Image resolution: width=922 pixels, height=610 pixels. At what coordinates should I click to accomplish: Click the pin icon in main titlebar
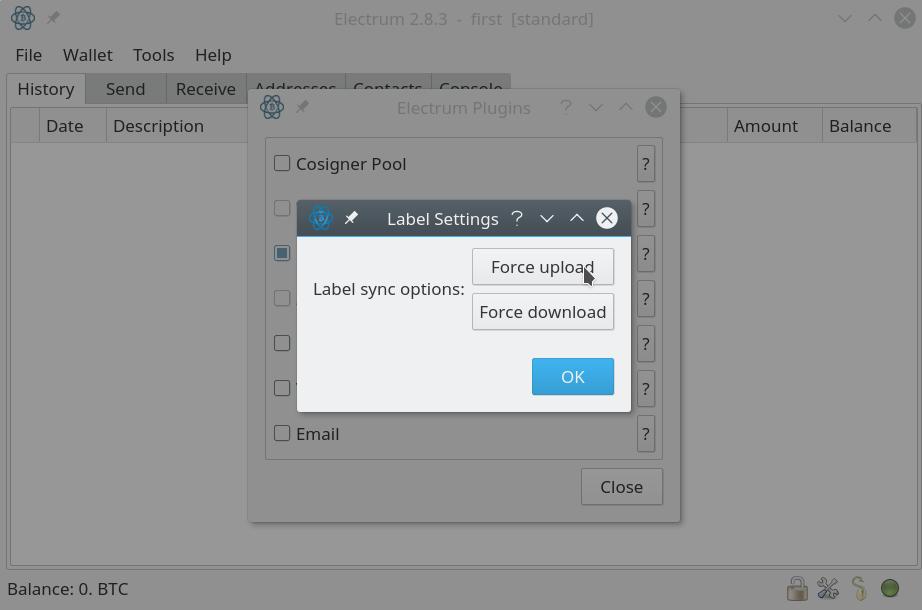click(x=53, y=18)
